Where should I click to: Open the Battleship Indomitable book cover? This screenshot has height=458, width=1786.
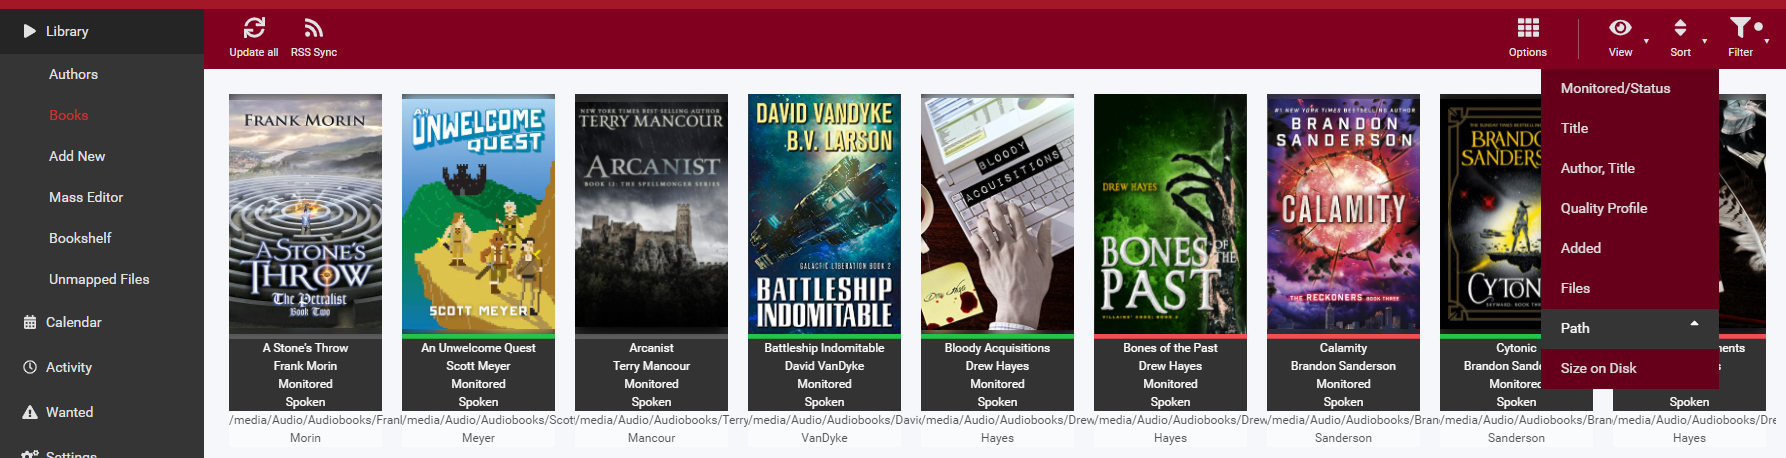tap(824, 213)
